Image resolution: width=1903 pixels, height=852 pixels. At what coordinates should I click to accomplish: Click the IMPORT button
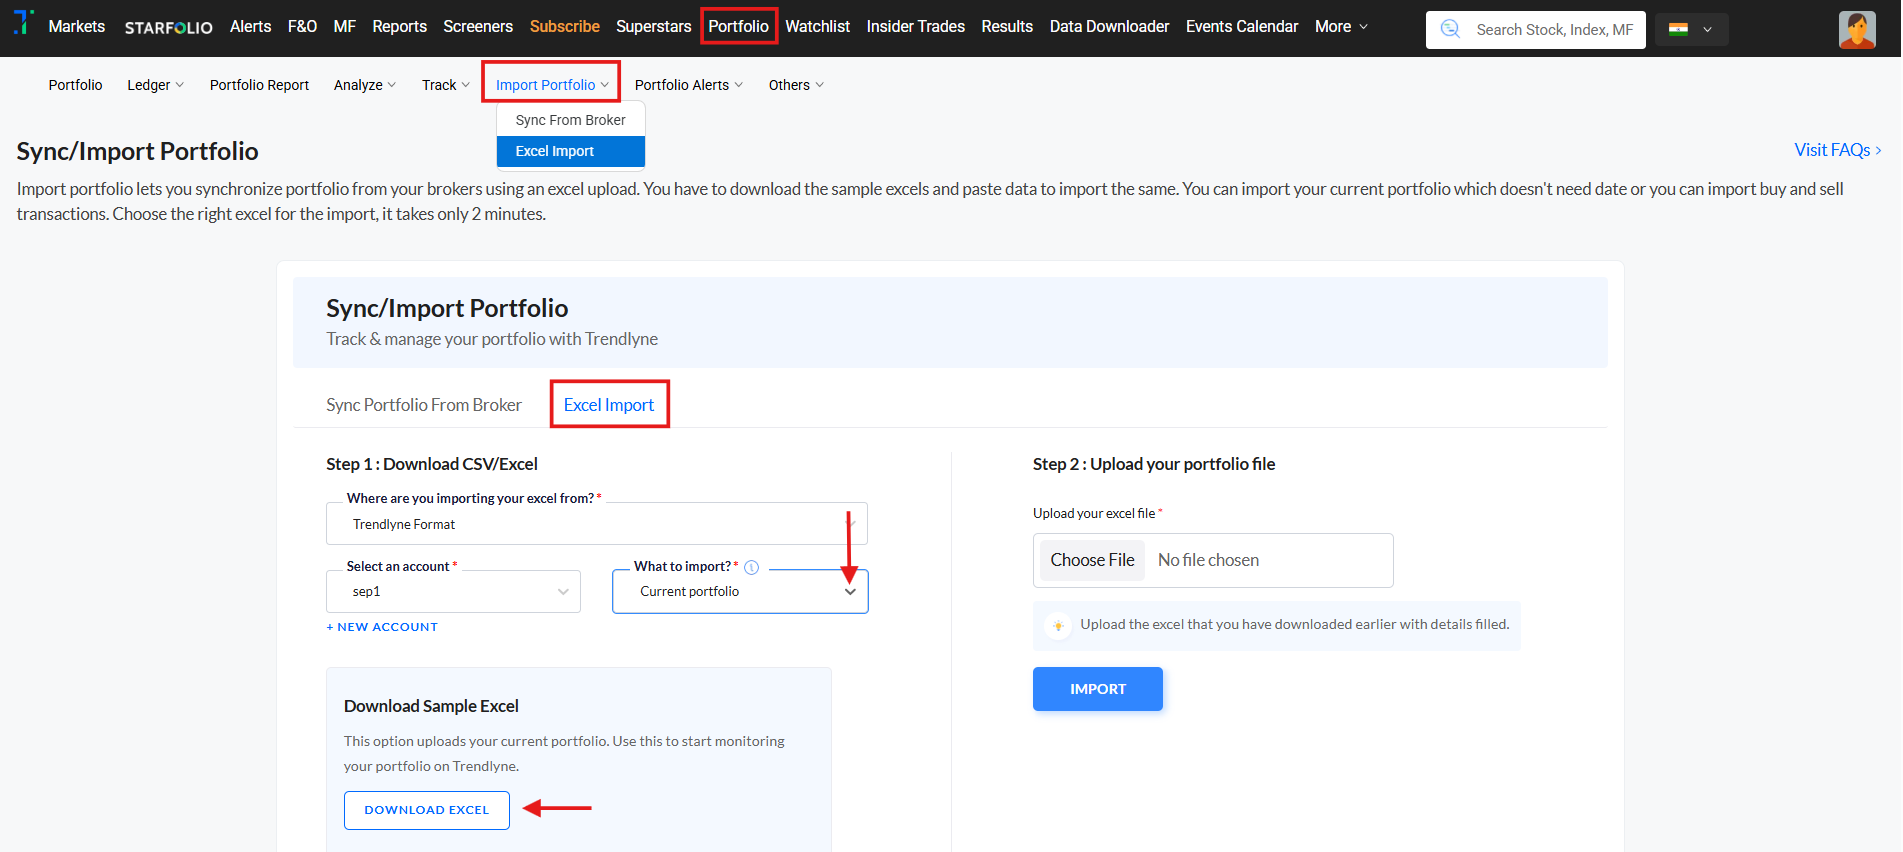pos(1098,689)
